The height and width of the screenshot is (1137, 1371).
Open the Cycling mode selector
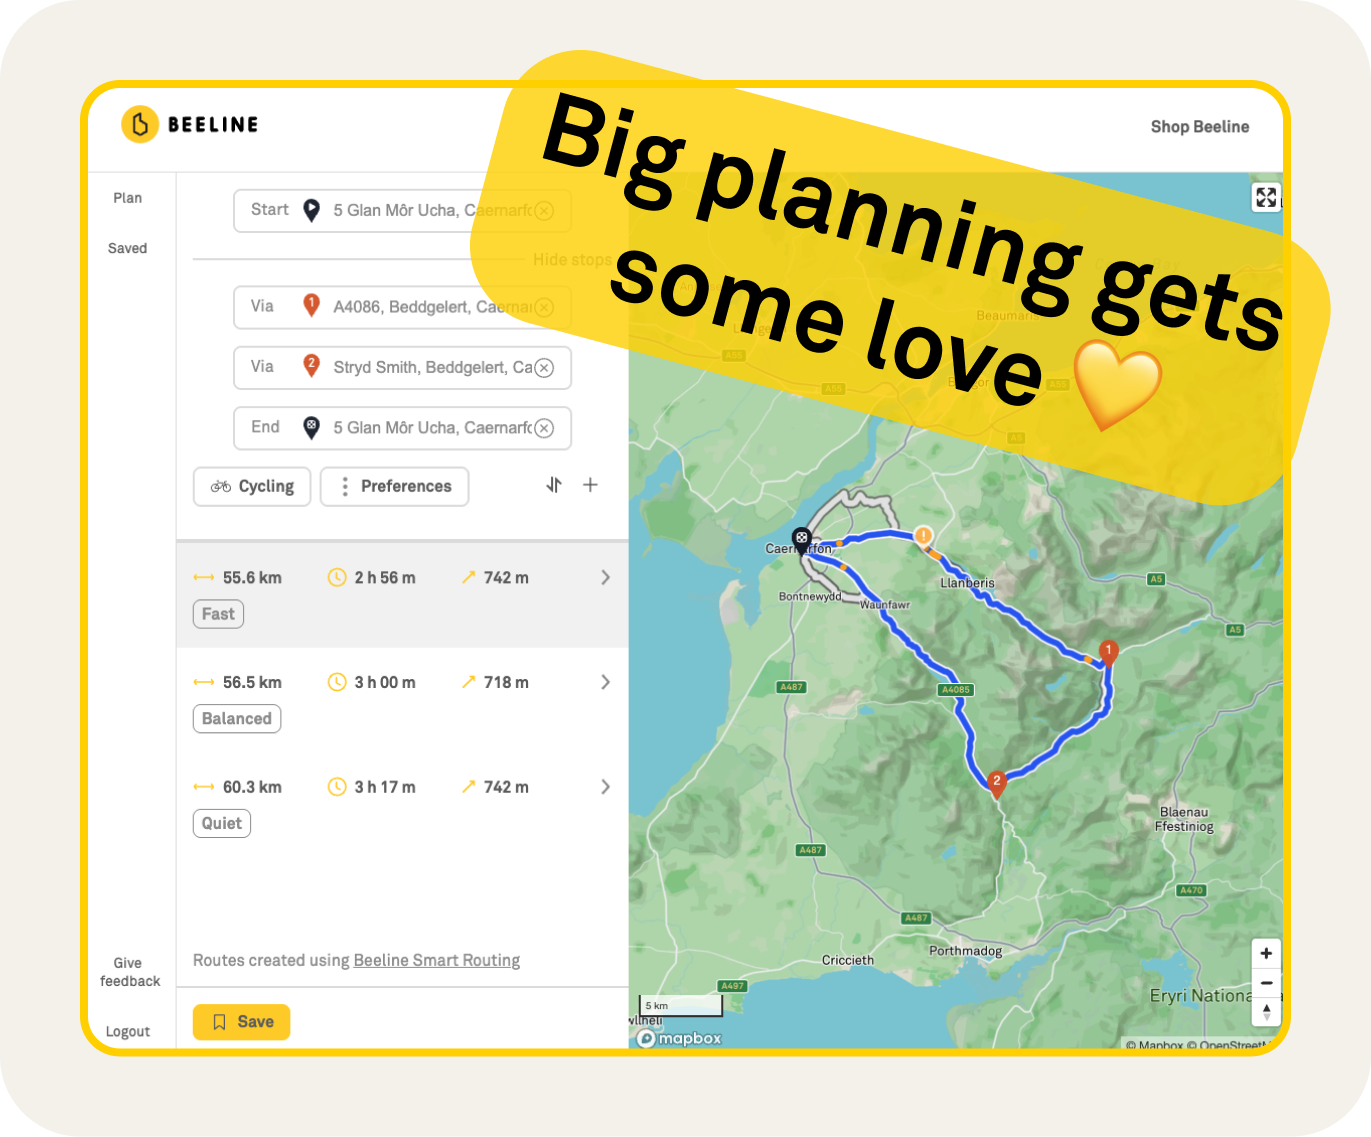[x=252, y=486]
